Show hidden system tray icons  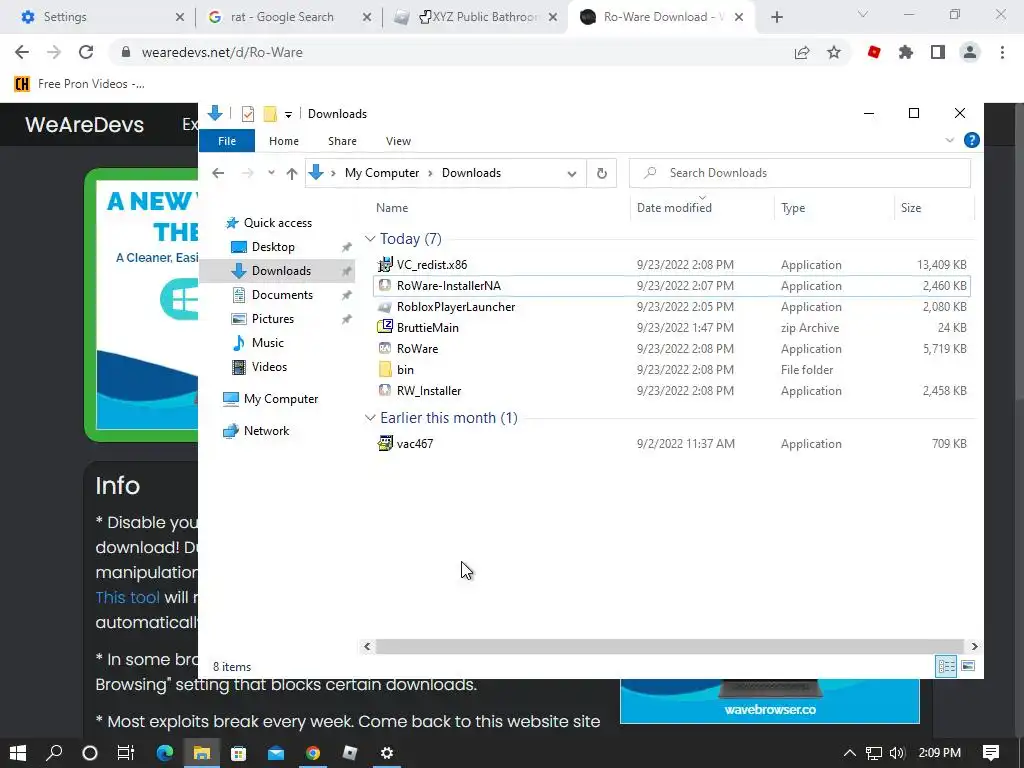(850, 753)
